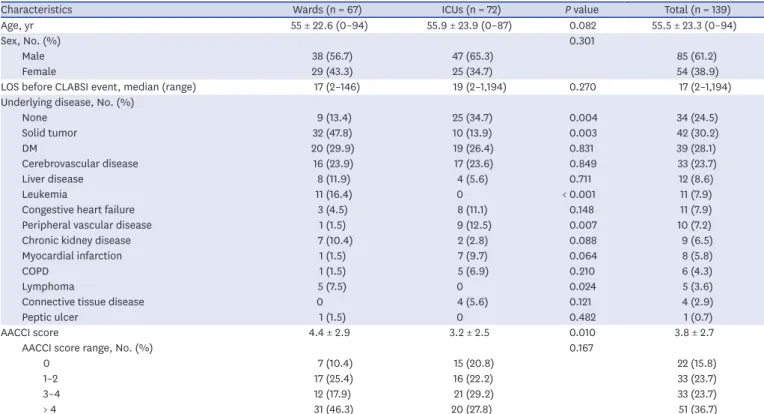The height and width of the screenshot is (414, 764).
Task: Click the 'DM' row label
Action: click(29, 148)
